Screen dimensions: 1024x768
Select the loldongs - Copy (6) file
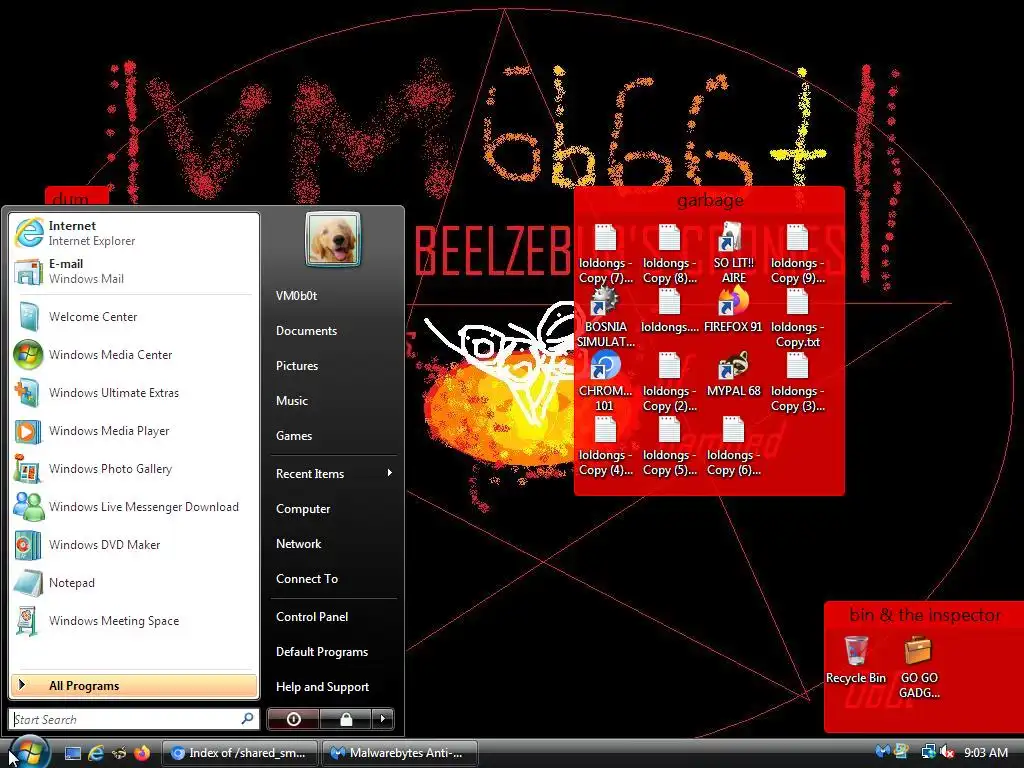(x=733, y=445)
